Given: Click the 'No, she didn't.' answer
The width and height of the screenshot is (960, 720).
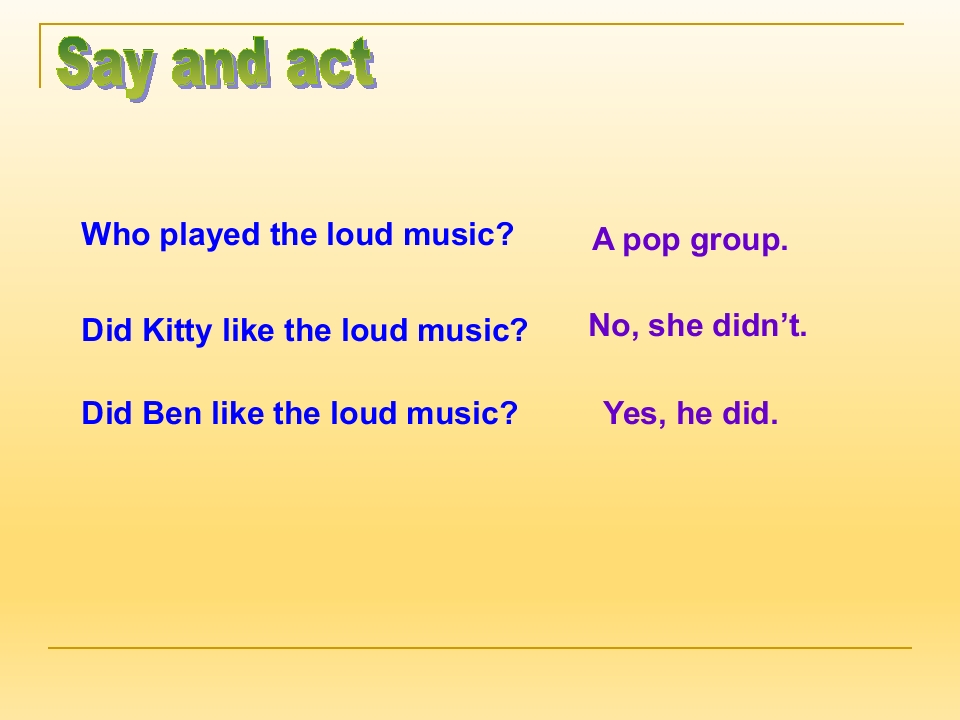Looking at the screenshot, I should [x=698, y=325].
